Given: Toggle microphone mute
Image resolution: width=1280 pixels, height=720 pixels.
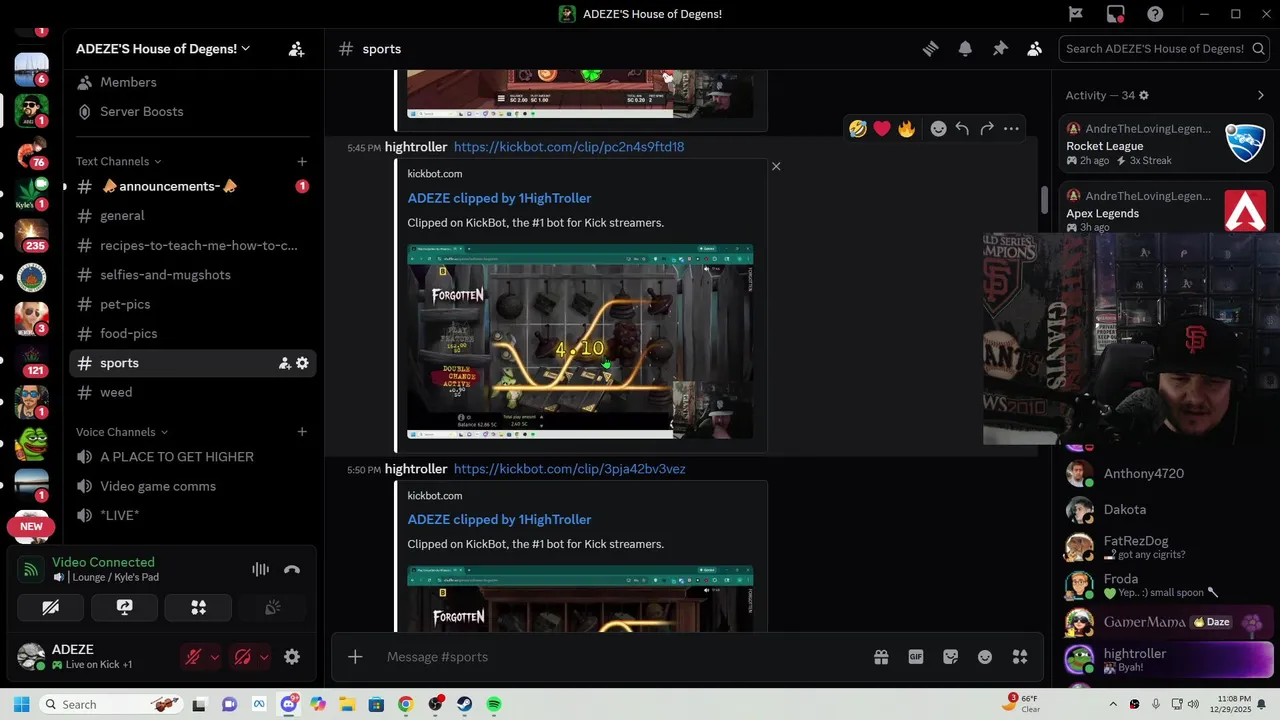Looking at the screenshot, I should click(193, 657).
